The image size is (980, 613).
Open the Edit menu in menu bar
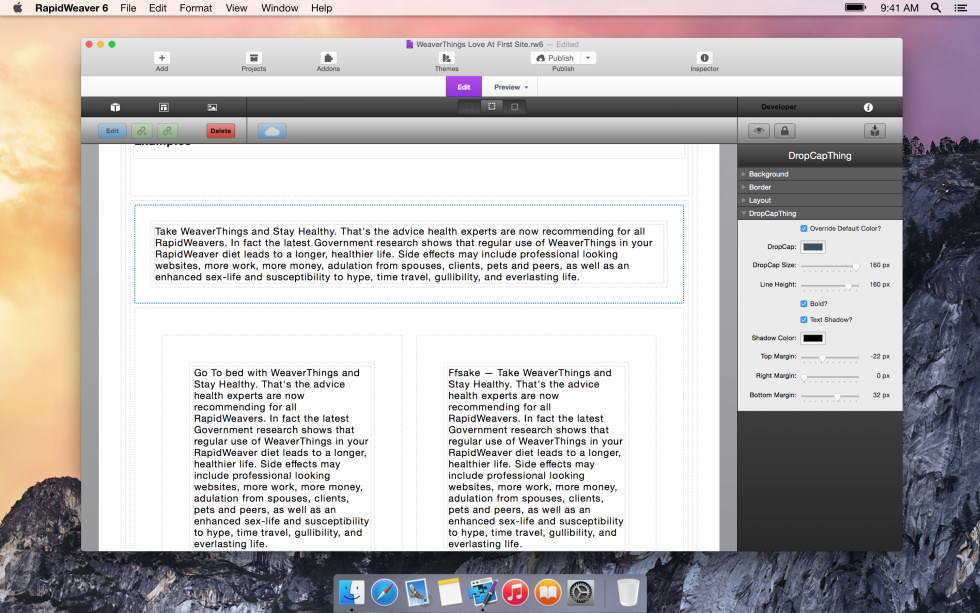[x=158, y=8]
